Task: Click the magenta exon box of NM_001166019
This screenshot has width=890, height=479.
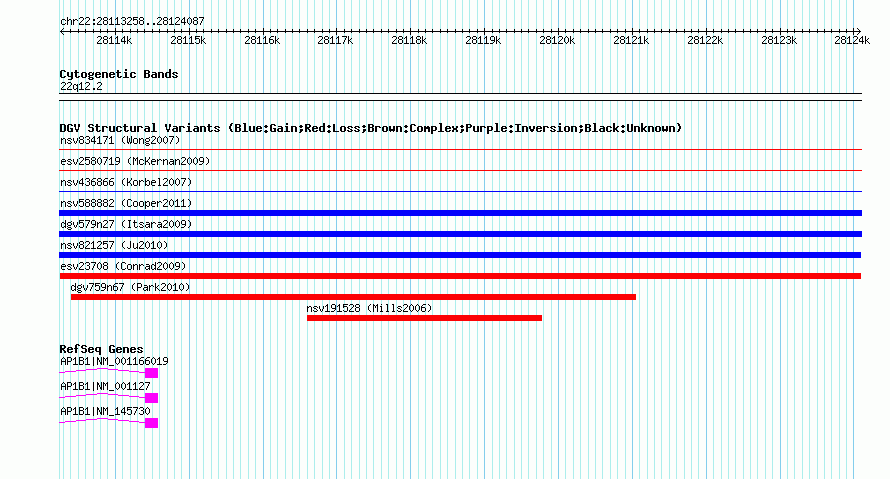Action: click(x=152, y=373)
